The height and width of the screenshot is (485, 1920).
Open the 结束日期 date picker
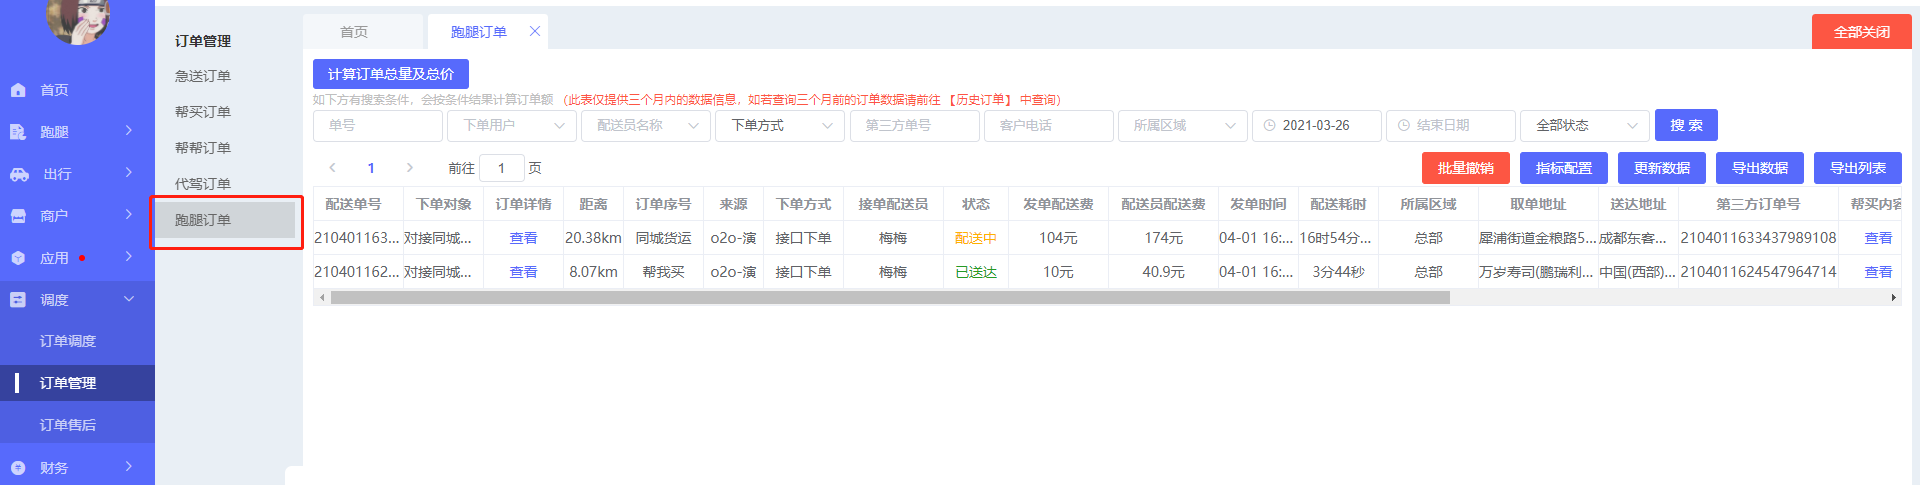[x=1451, y=126]
